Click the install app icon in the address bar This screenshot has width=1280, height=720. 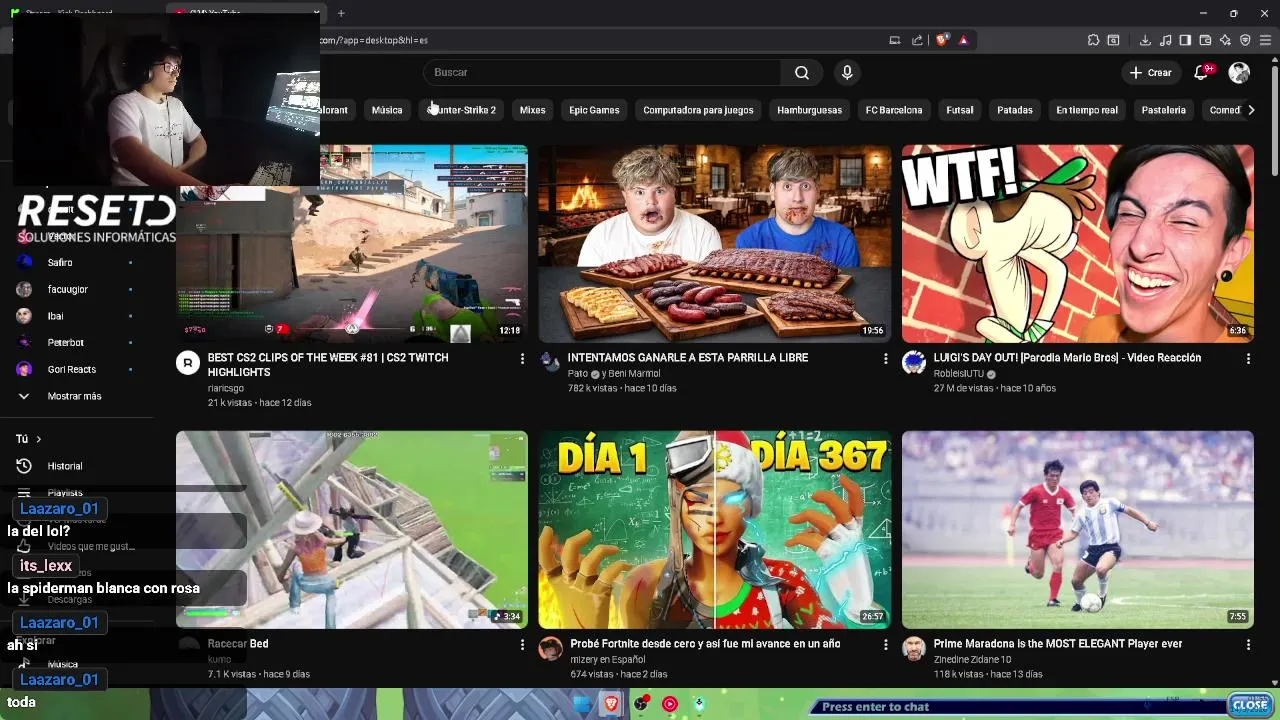coord(895,40)
